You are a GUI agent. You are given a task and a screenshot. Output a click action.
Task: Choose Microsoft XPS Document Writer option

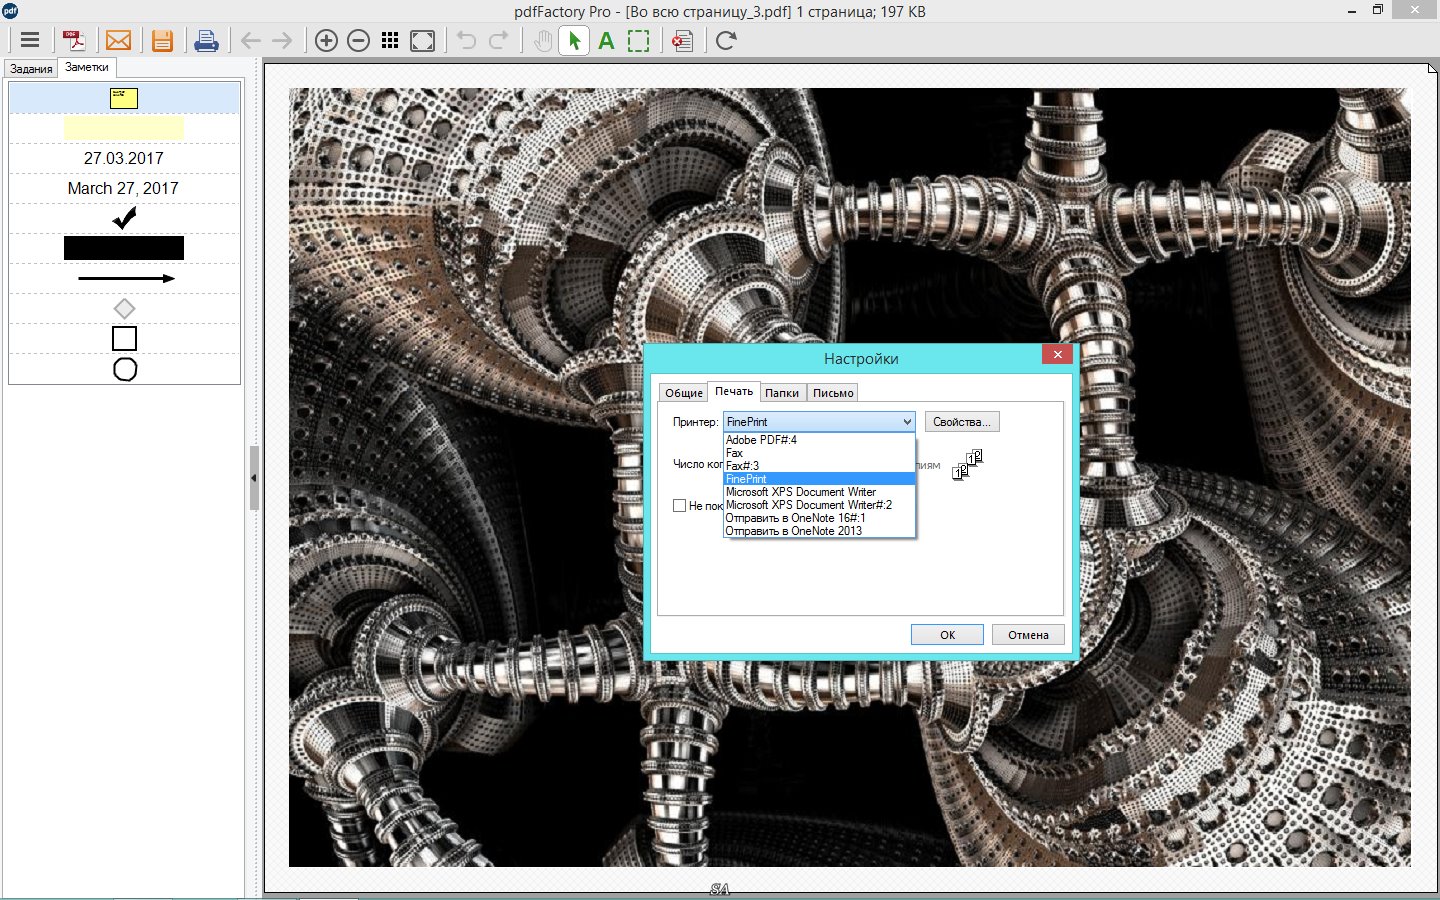(x=819, y=492)
